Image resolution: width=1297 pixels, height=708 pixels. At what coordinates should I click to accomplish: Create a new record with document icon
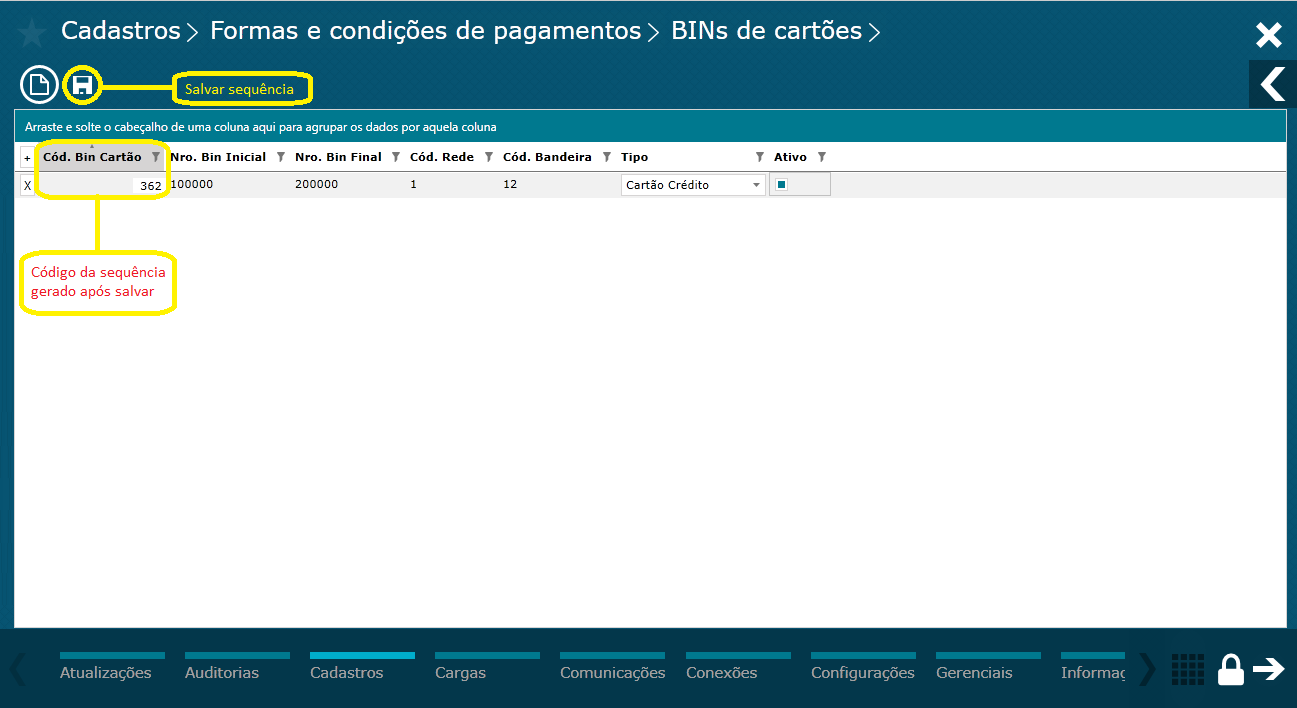(39, 85)
